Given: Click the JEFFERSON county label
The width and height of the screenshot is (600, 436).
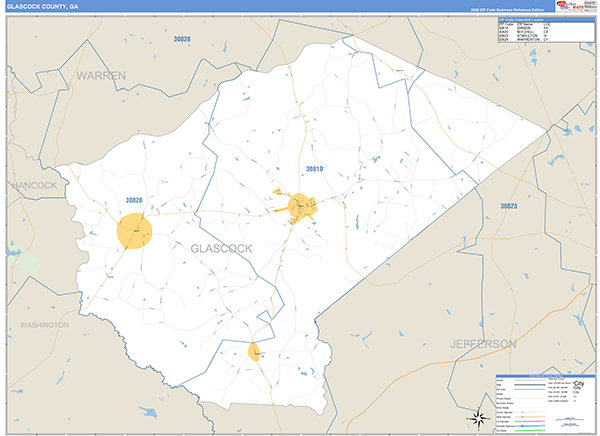Looking at the screenshot, I should [x=482, y=343].
